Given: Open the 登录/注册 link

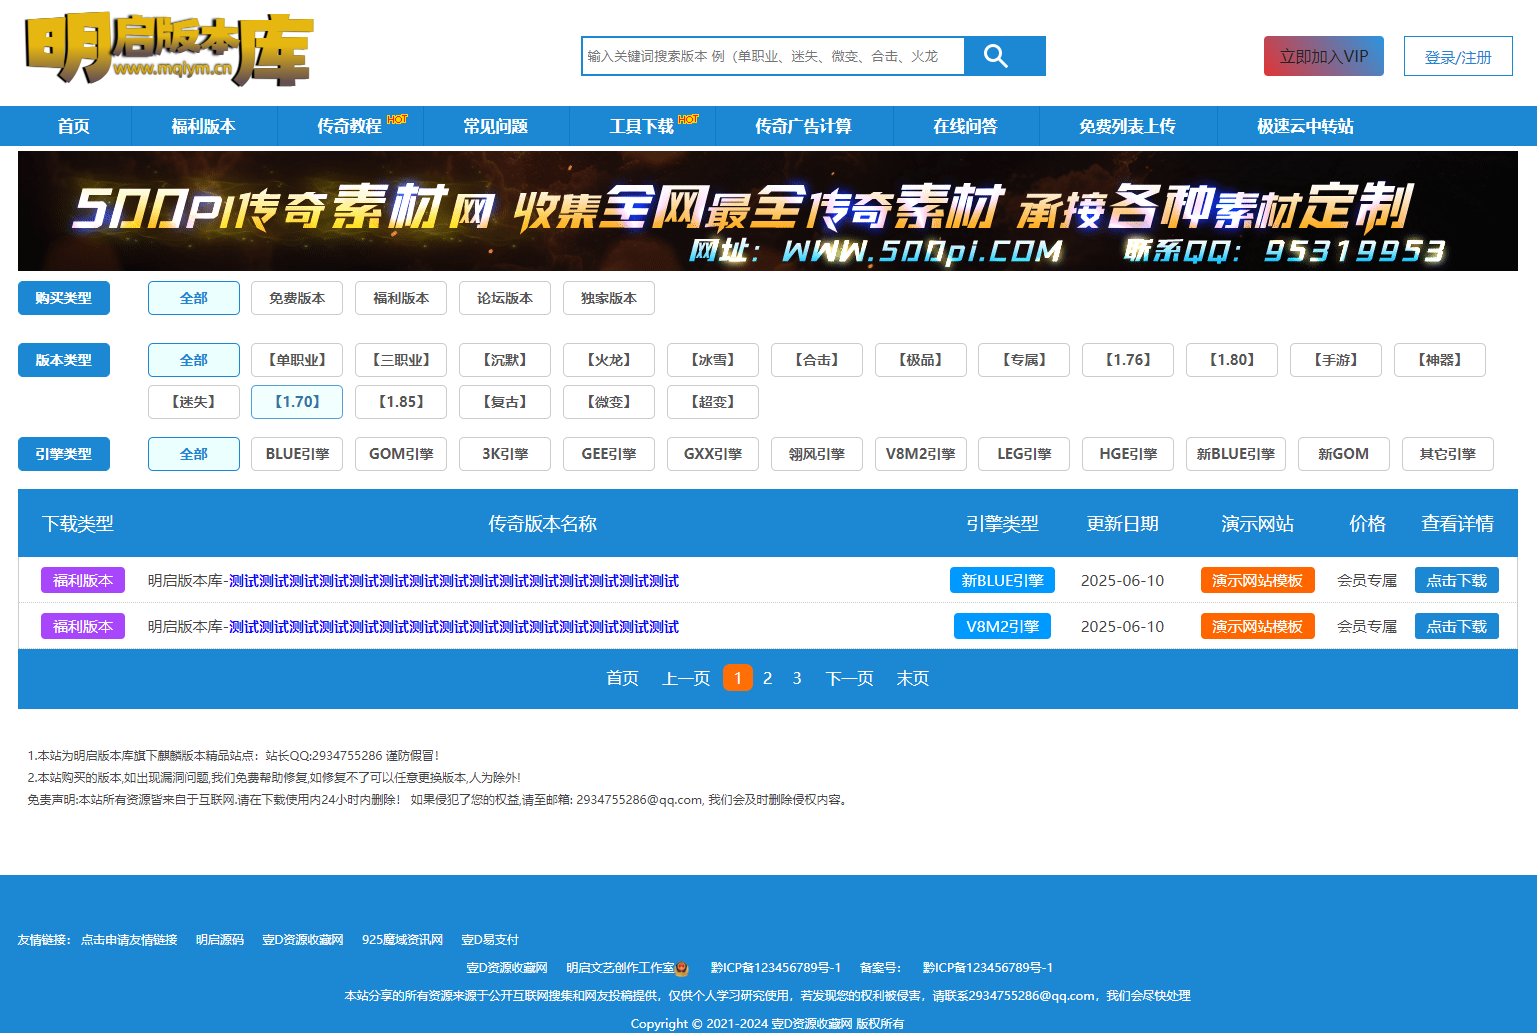Looking at the screenshot, I should point(1457,56).
